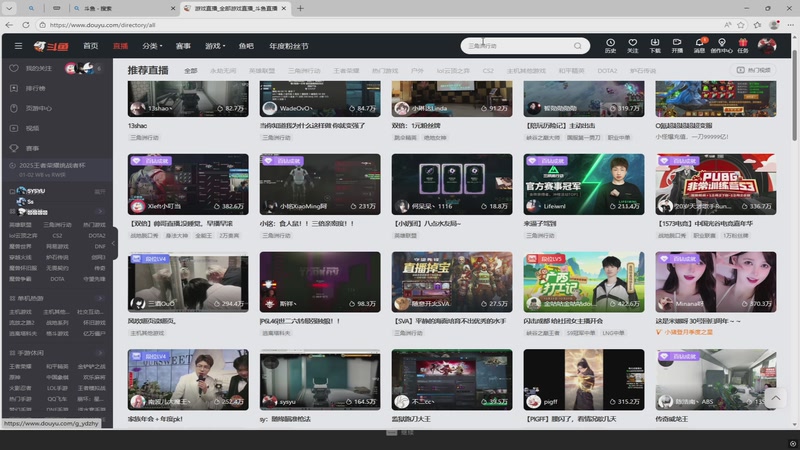Click 魔兽世界 in sidebar categories
This screenshot has height=450, width=800.
coord(20,246)
